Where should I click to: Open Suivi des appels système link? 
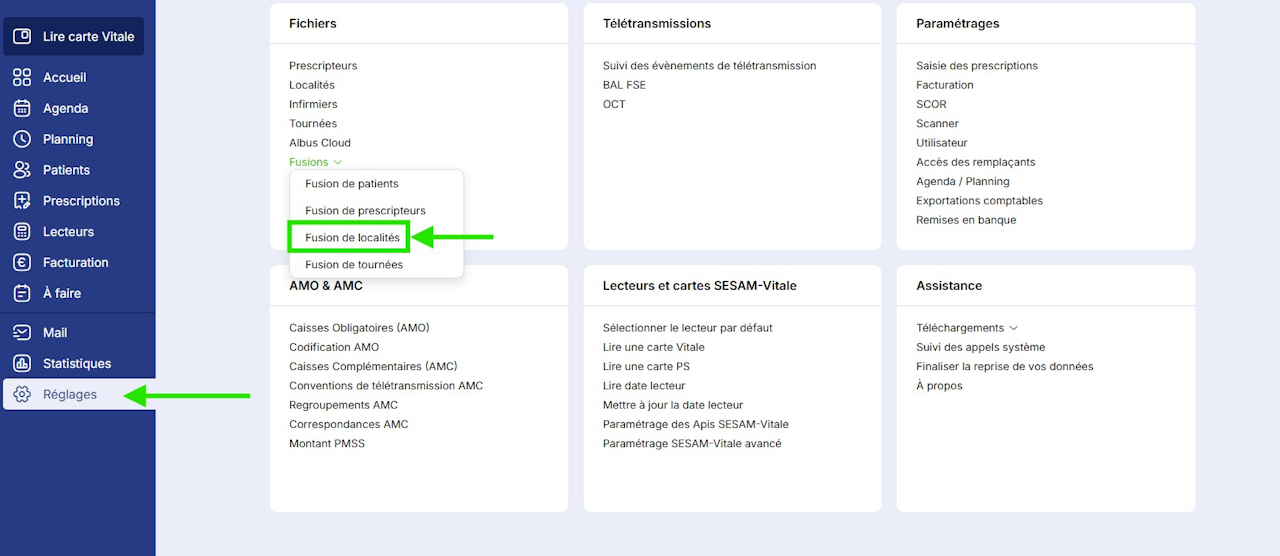(981, 347)
